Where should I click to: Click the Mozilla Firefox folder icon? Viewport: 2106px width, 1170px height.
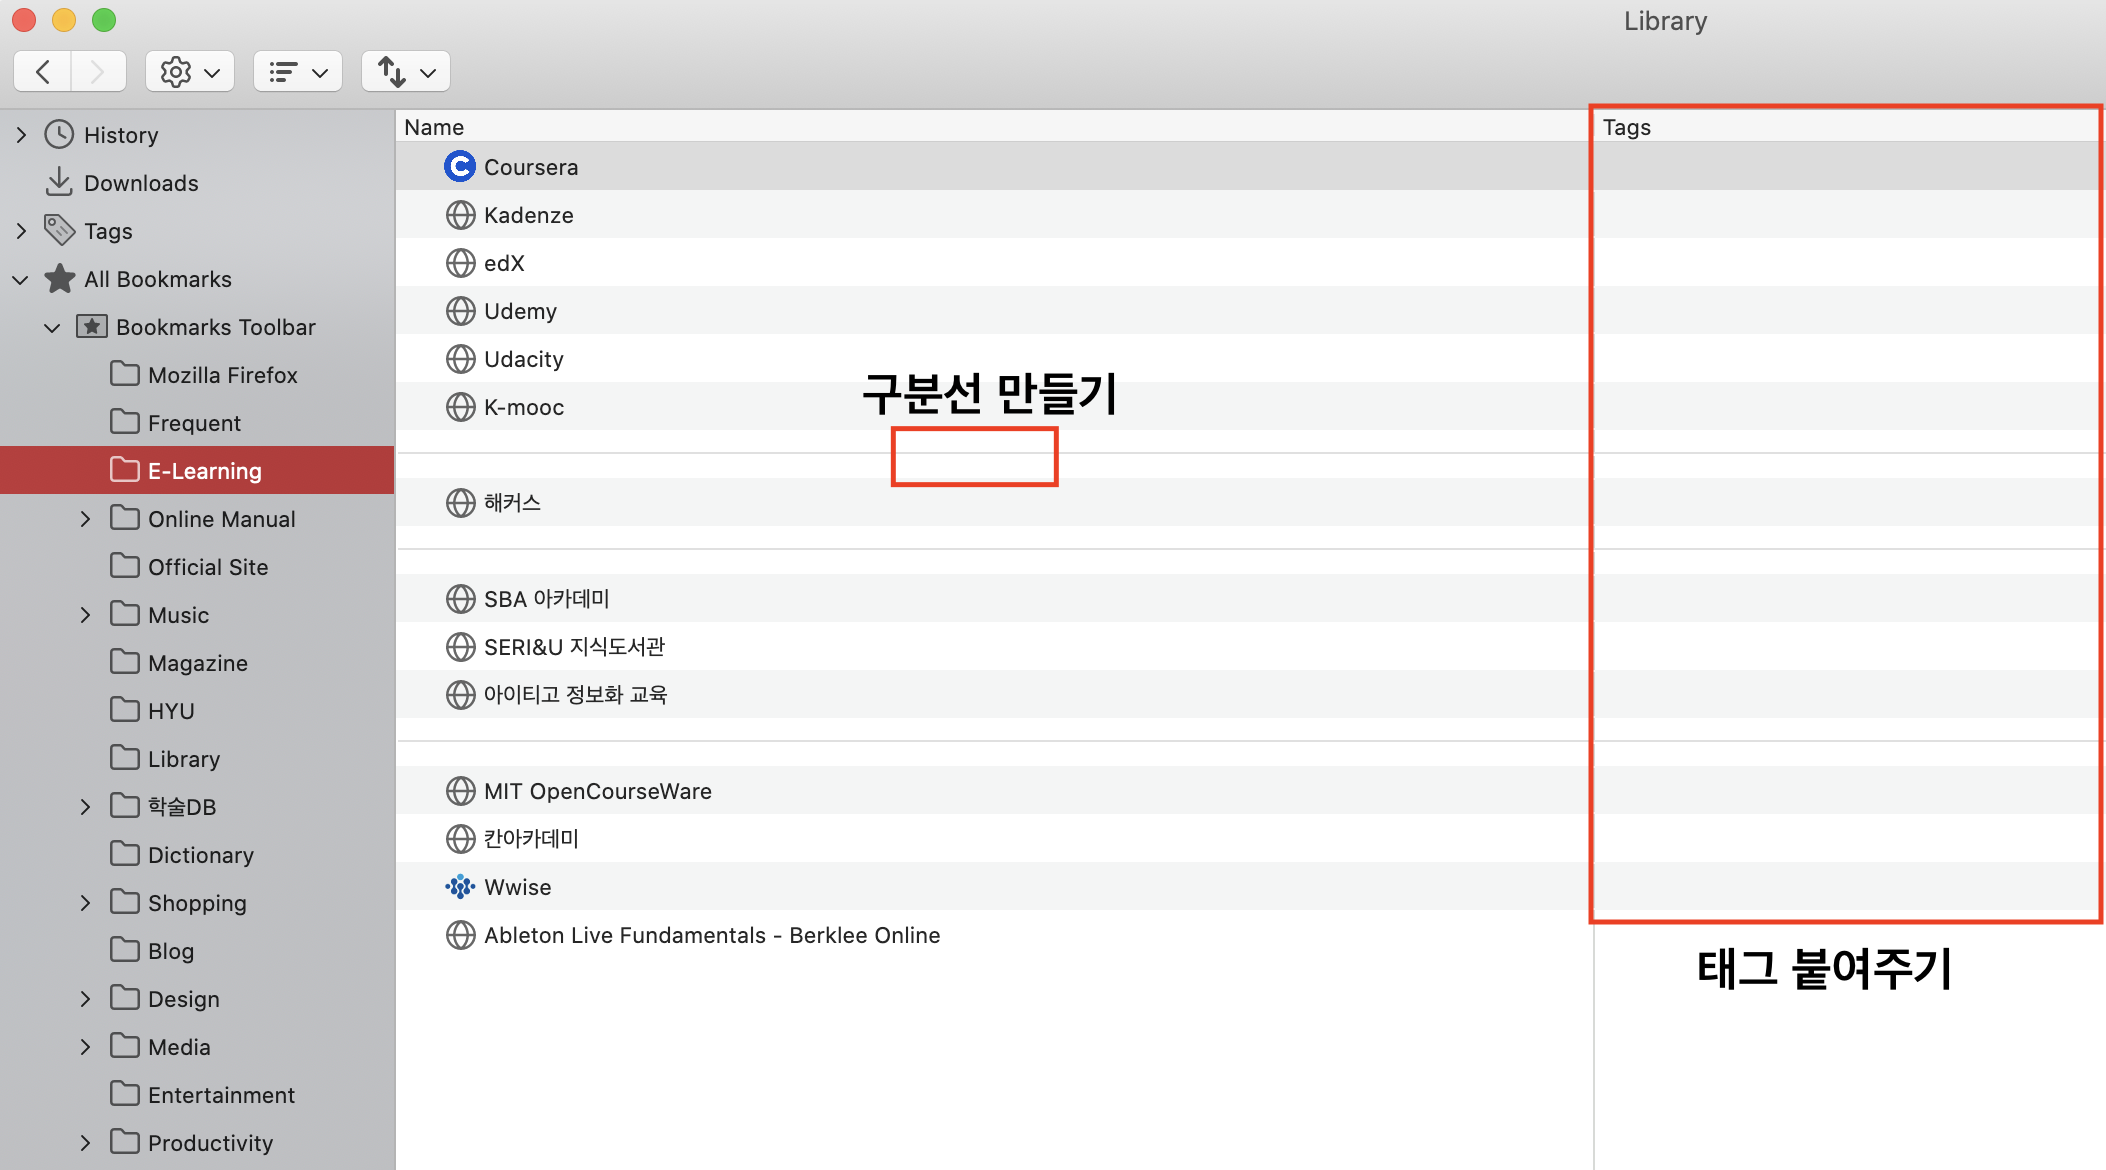[124, 374]
